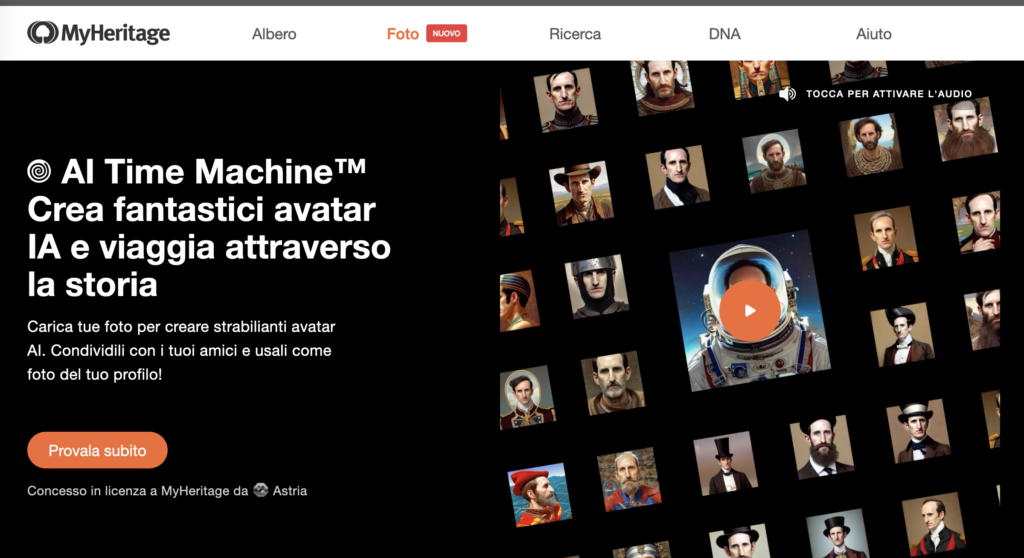
Task: Click 'Tocca per attivare l'audio' text
Action: tap(889, 93)
